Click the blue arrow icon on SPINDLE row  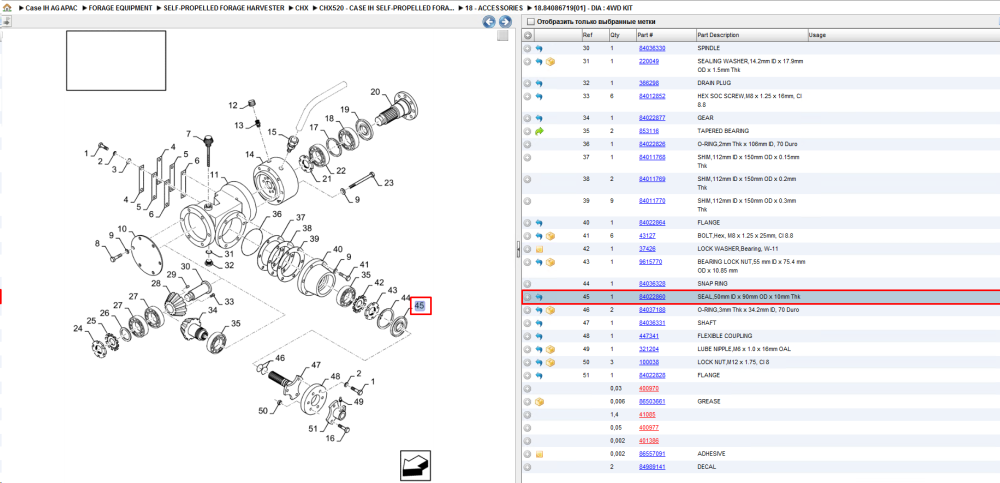539,48
